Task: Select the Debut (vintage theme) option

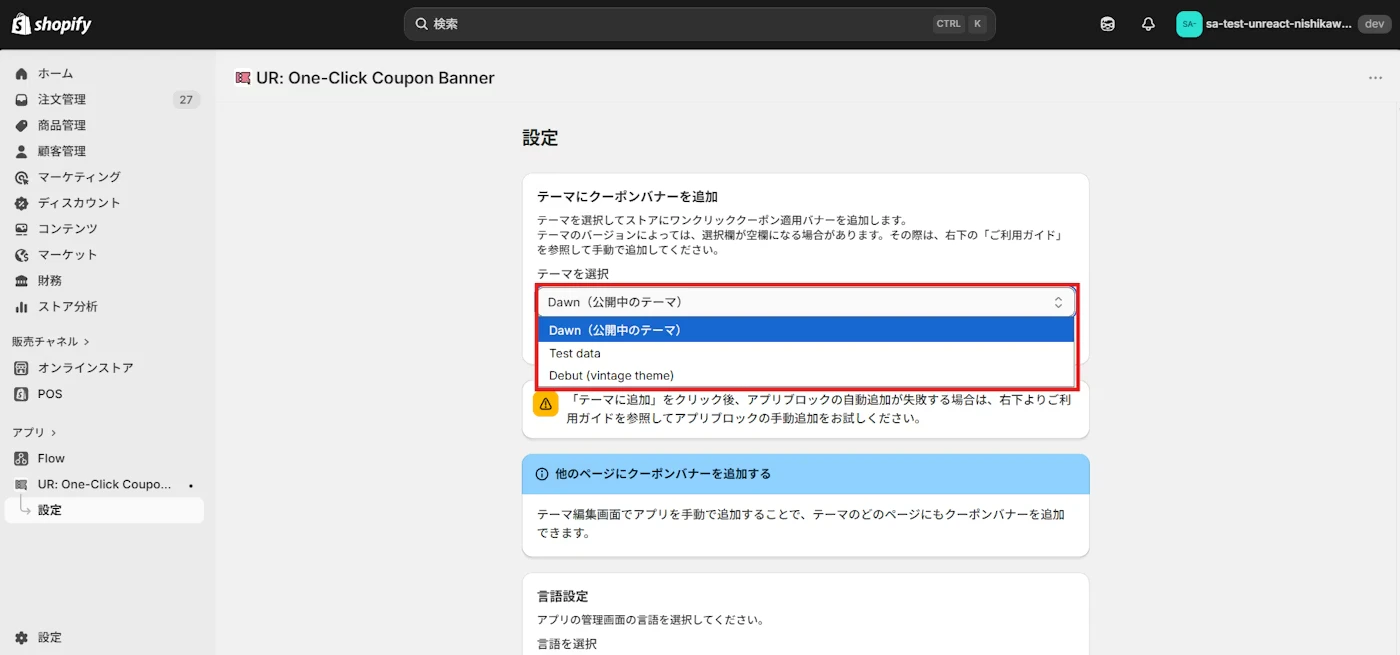Action: (x=806, y=376)
